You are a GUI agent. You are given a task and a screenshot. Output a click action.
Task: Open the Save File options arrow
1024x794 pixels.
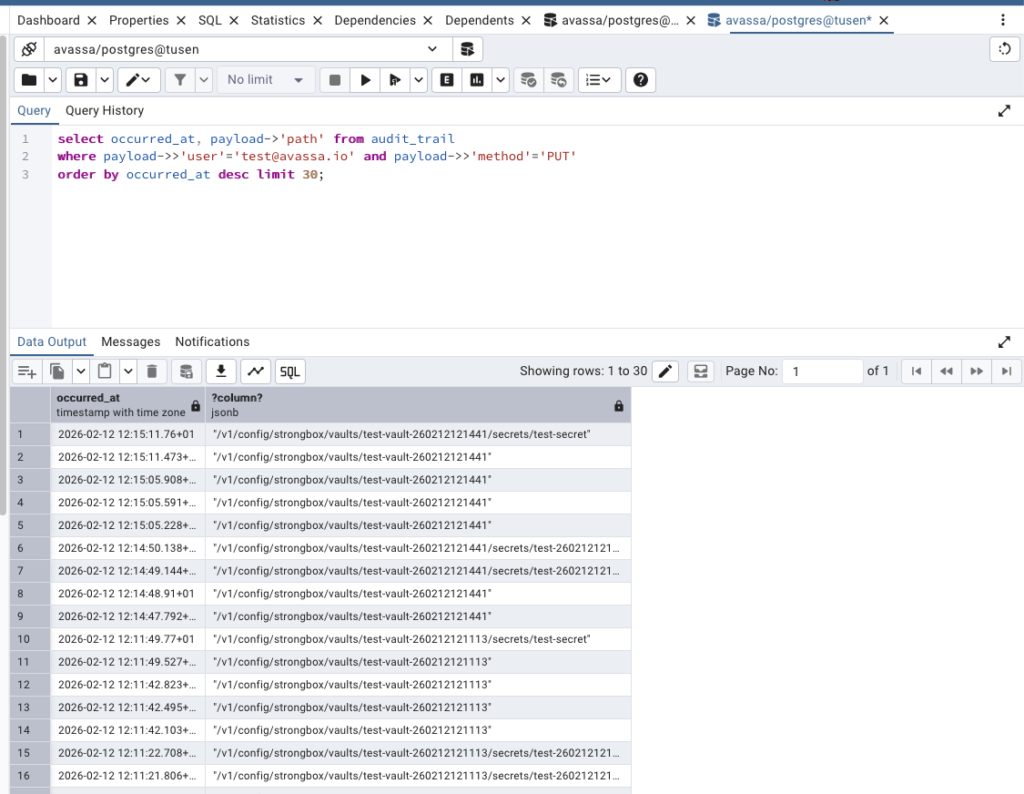[x=104, y=80]
